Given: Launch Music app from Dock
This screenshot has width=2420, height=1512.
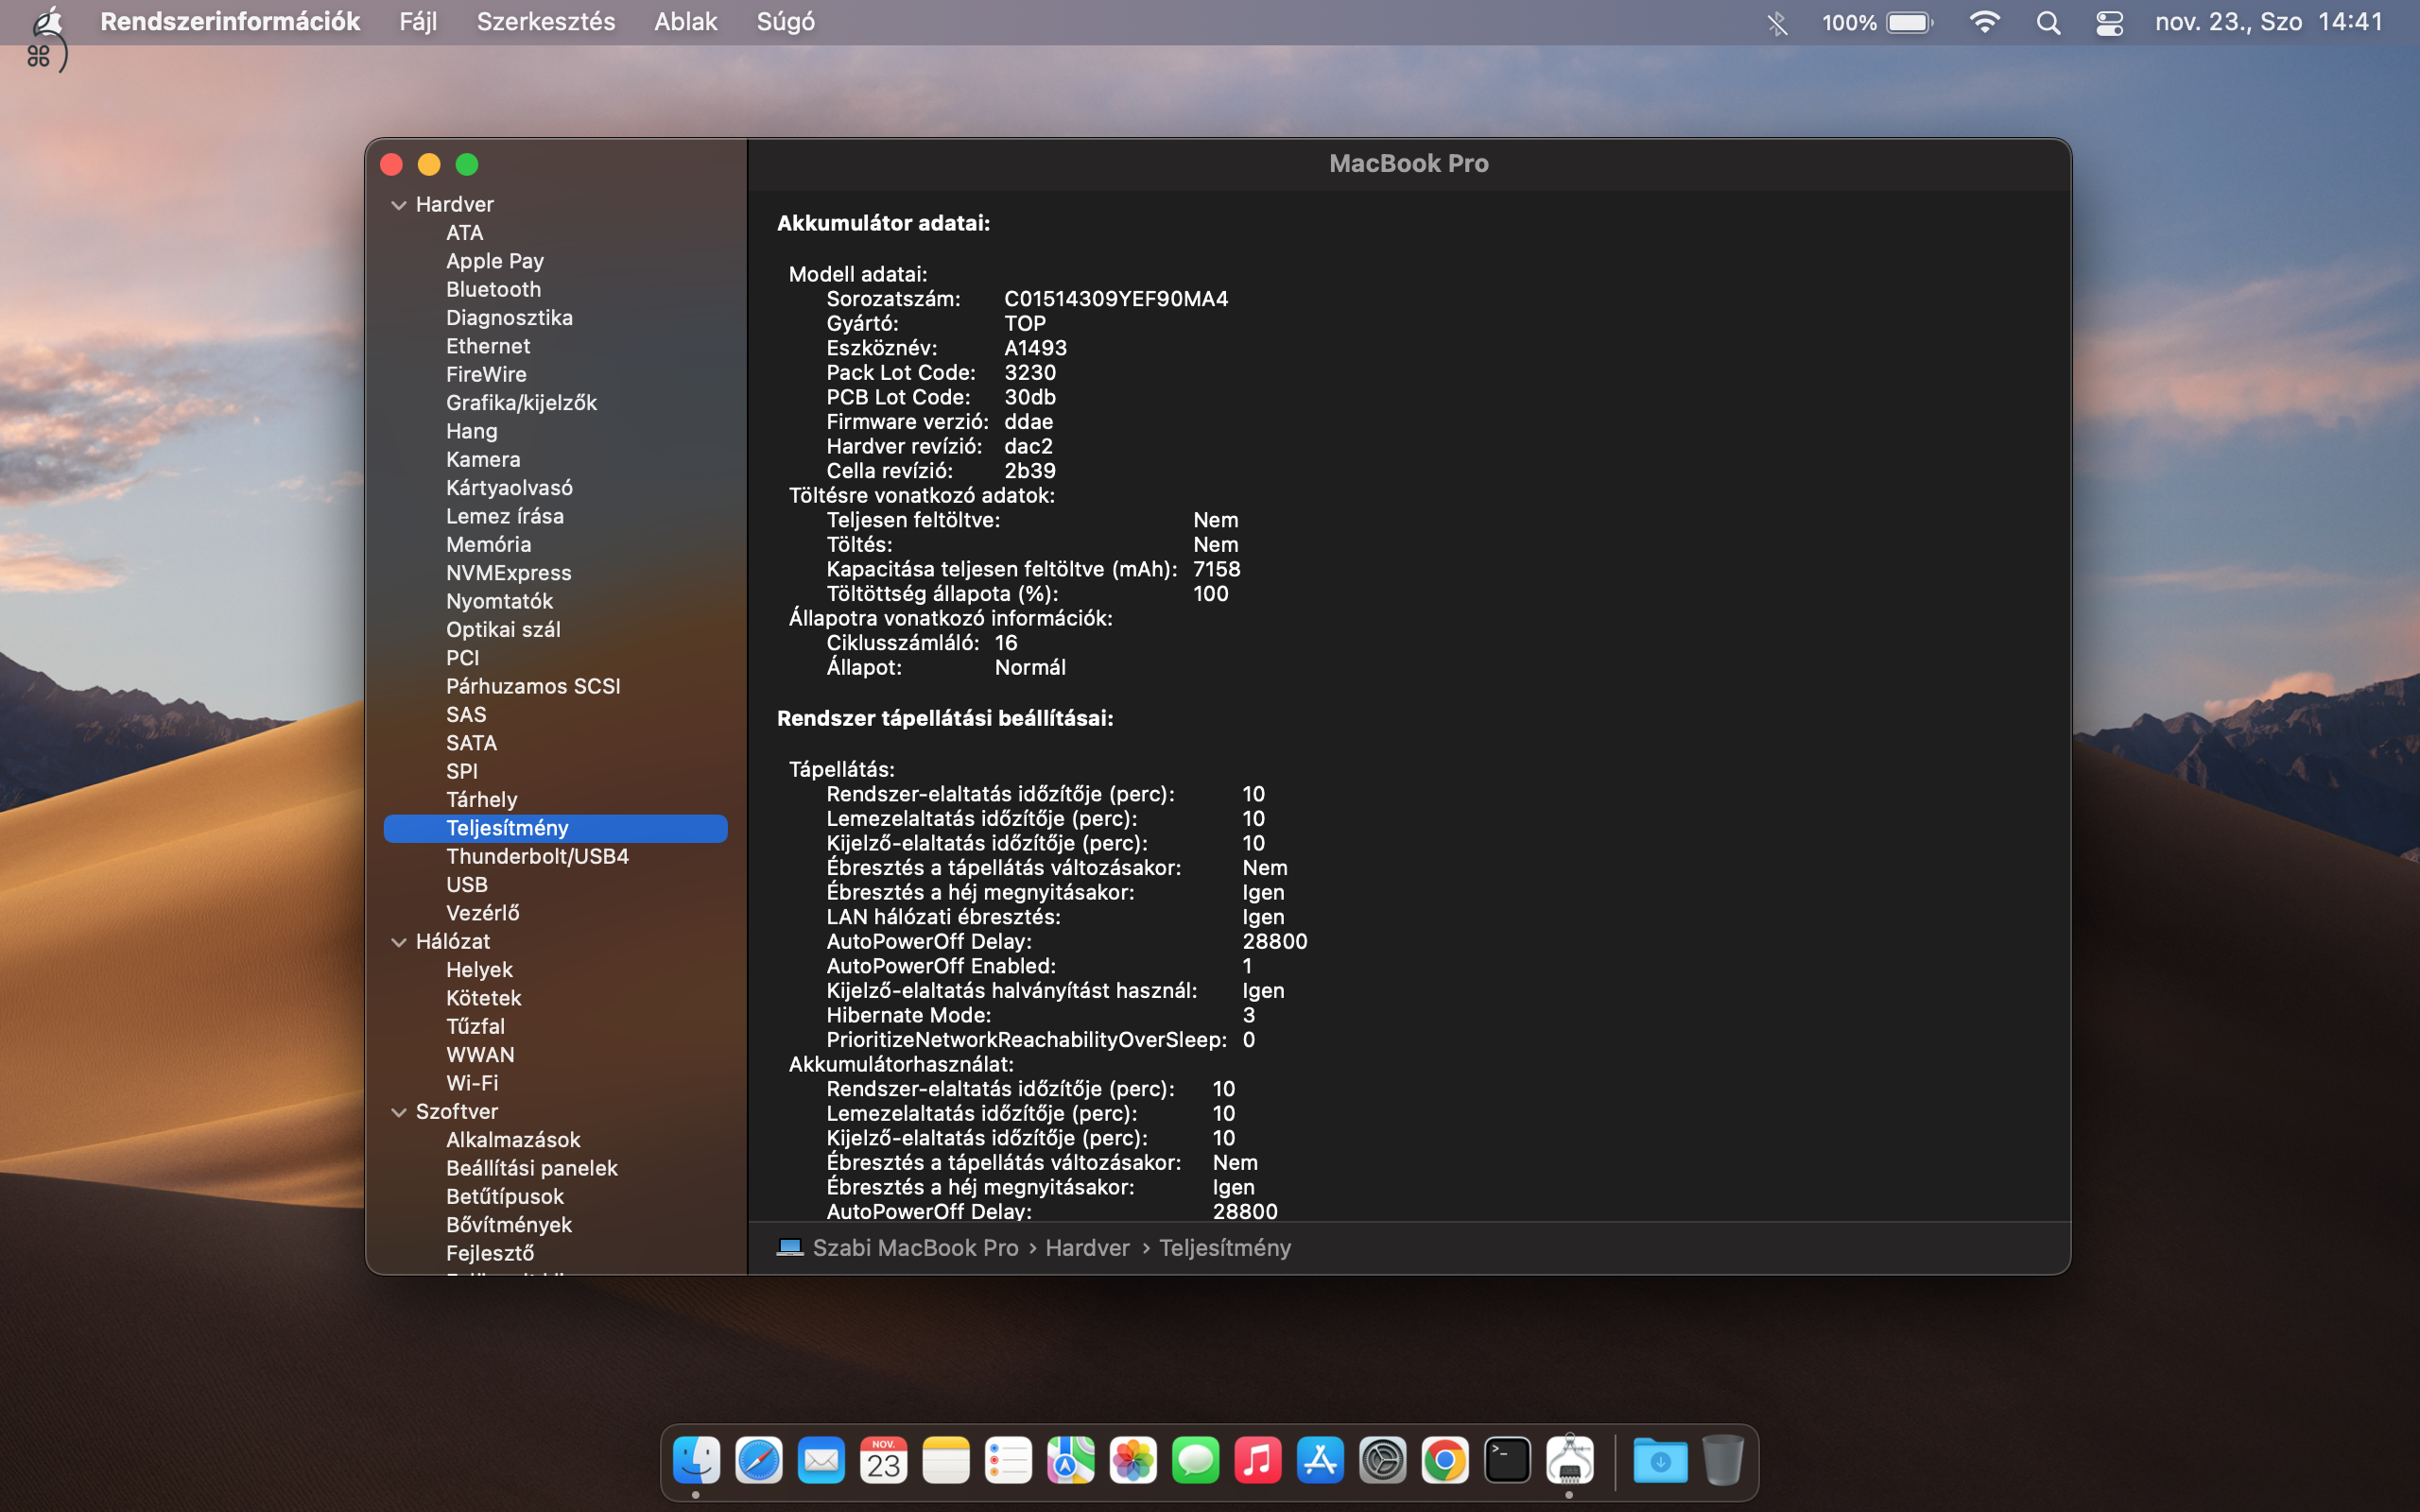Looking at the screenshot, I should click(1258, 1461).
